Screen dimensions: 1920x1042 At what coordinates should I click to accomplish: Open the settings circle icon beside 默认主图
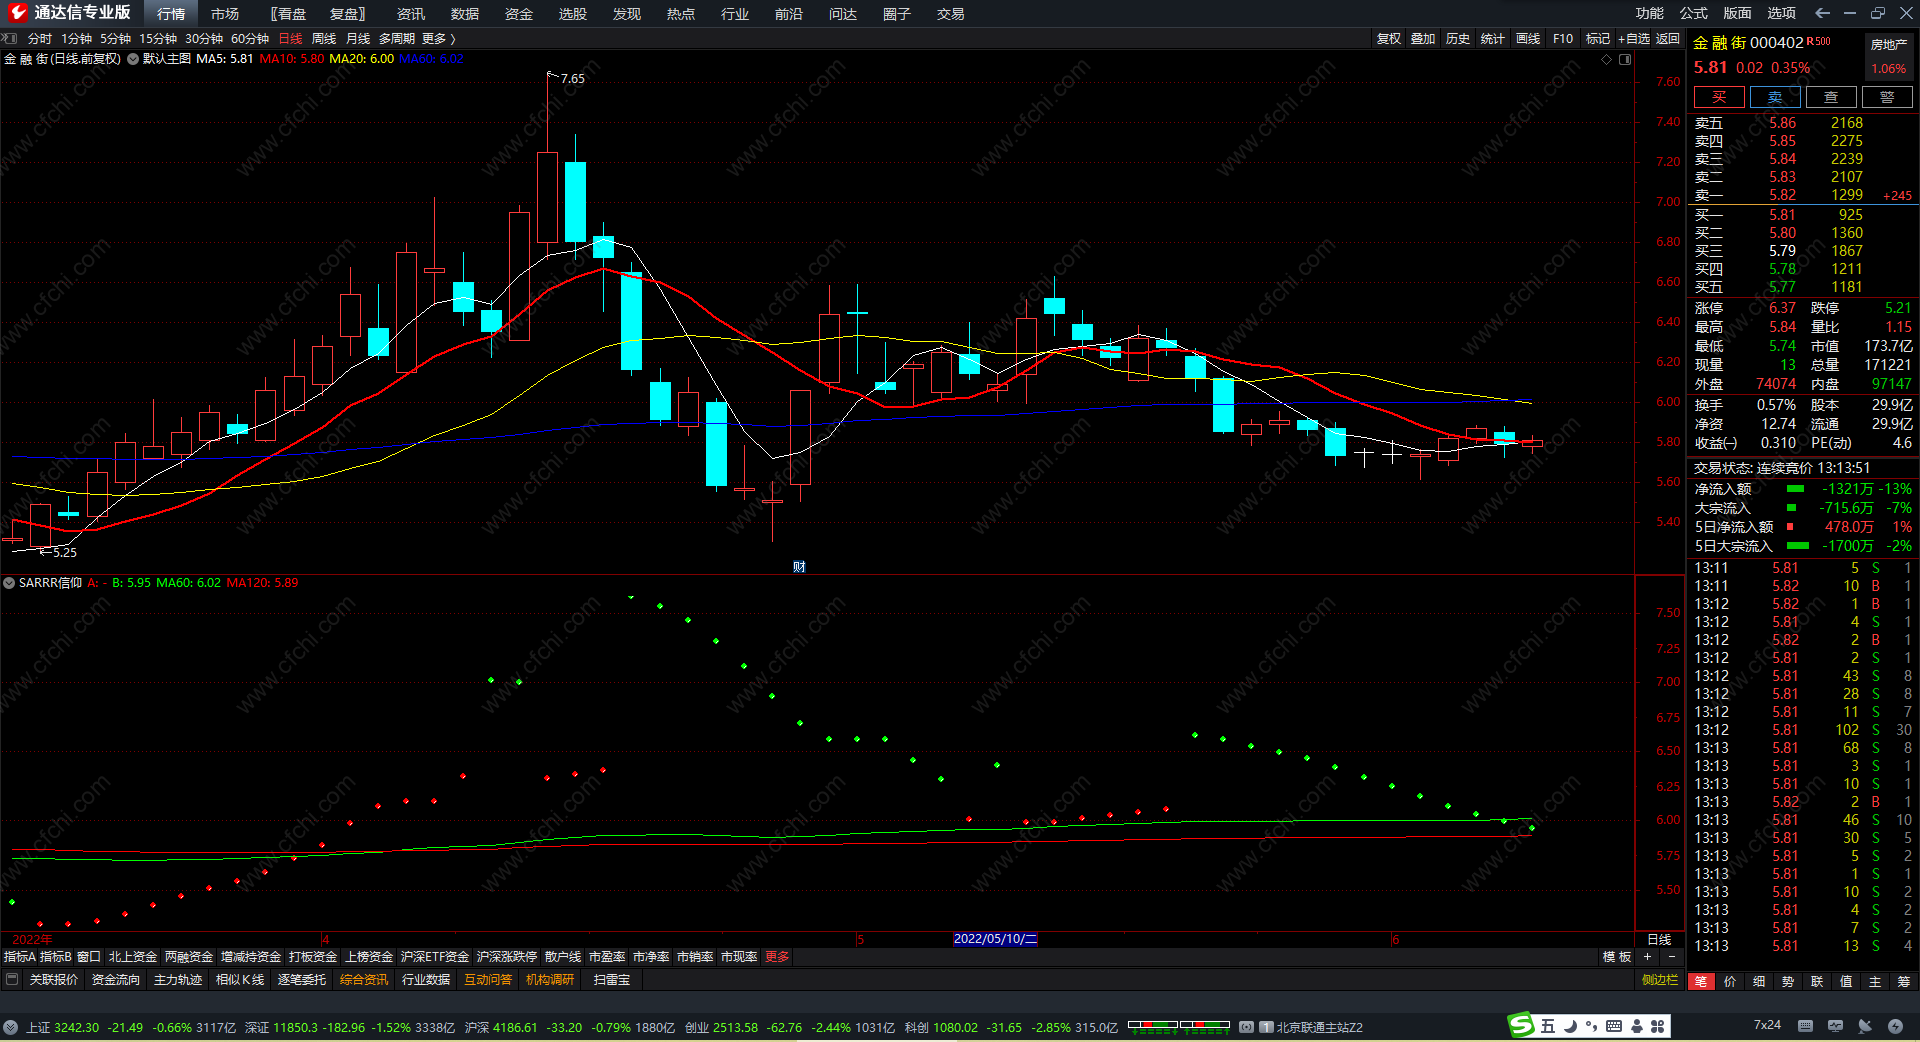click(133, 59)
